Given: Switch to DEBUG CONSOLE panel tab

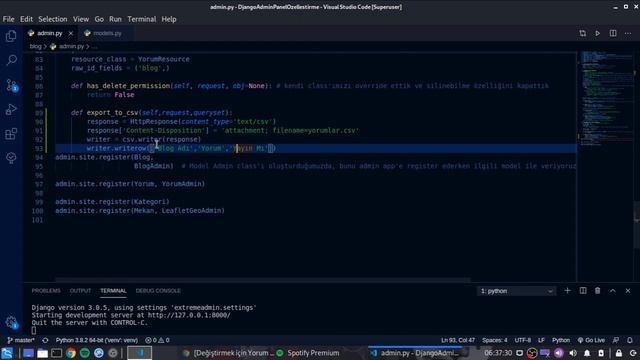Looking at the screenshot, I should [x=158, y=291].
